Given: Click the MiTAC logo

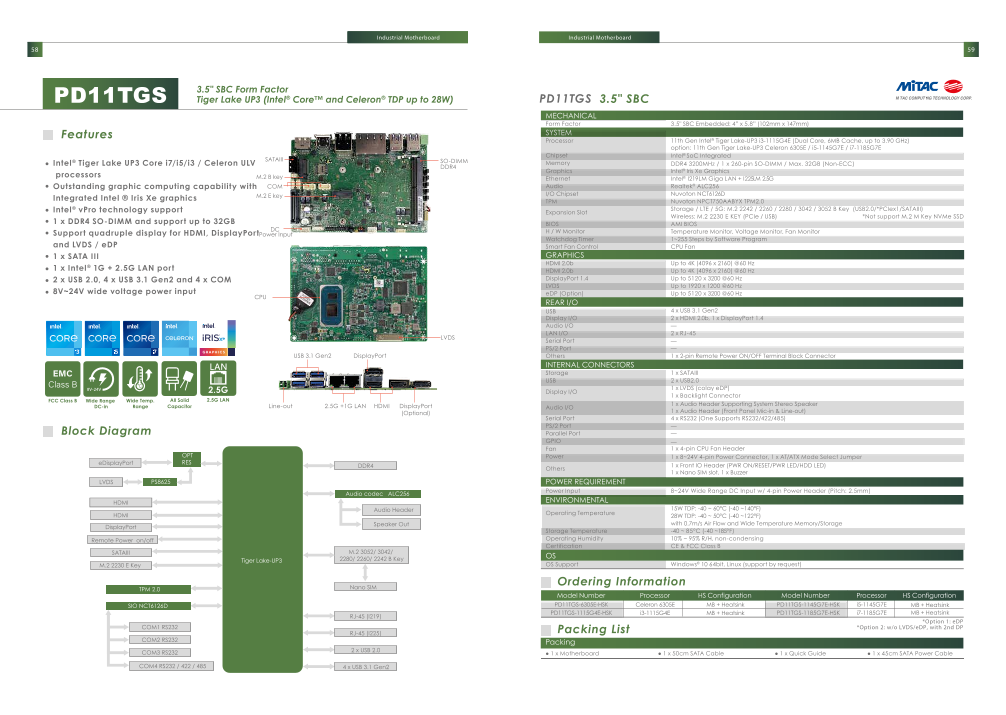Looking at the screenshot, I should (934, 88).
